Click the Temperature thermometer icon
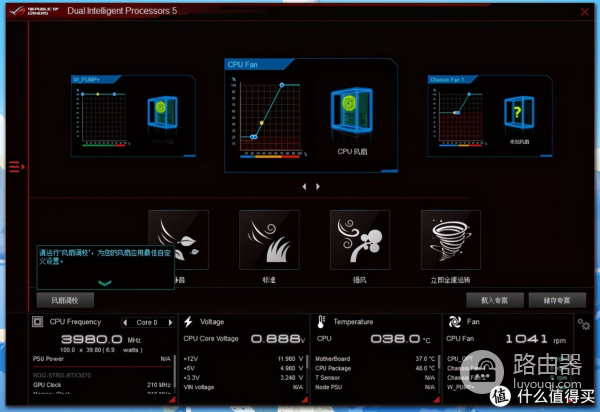Viewport: 600px width, 412px height. tap(322, 322)
